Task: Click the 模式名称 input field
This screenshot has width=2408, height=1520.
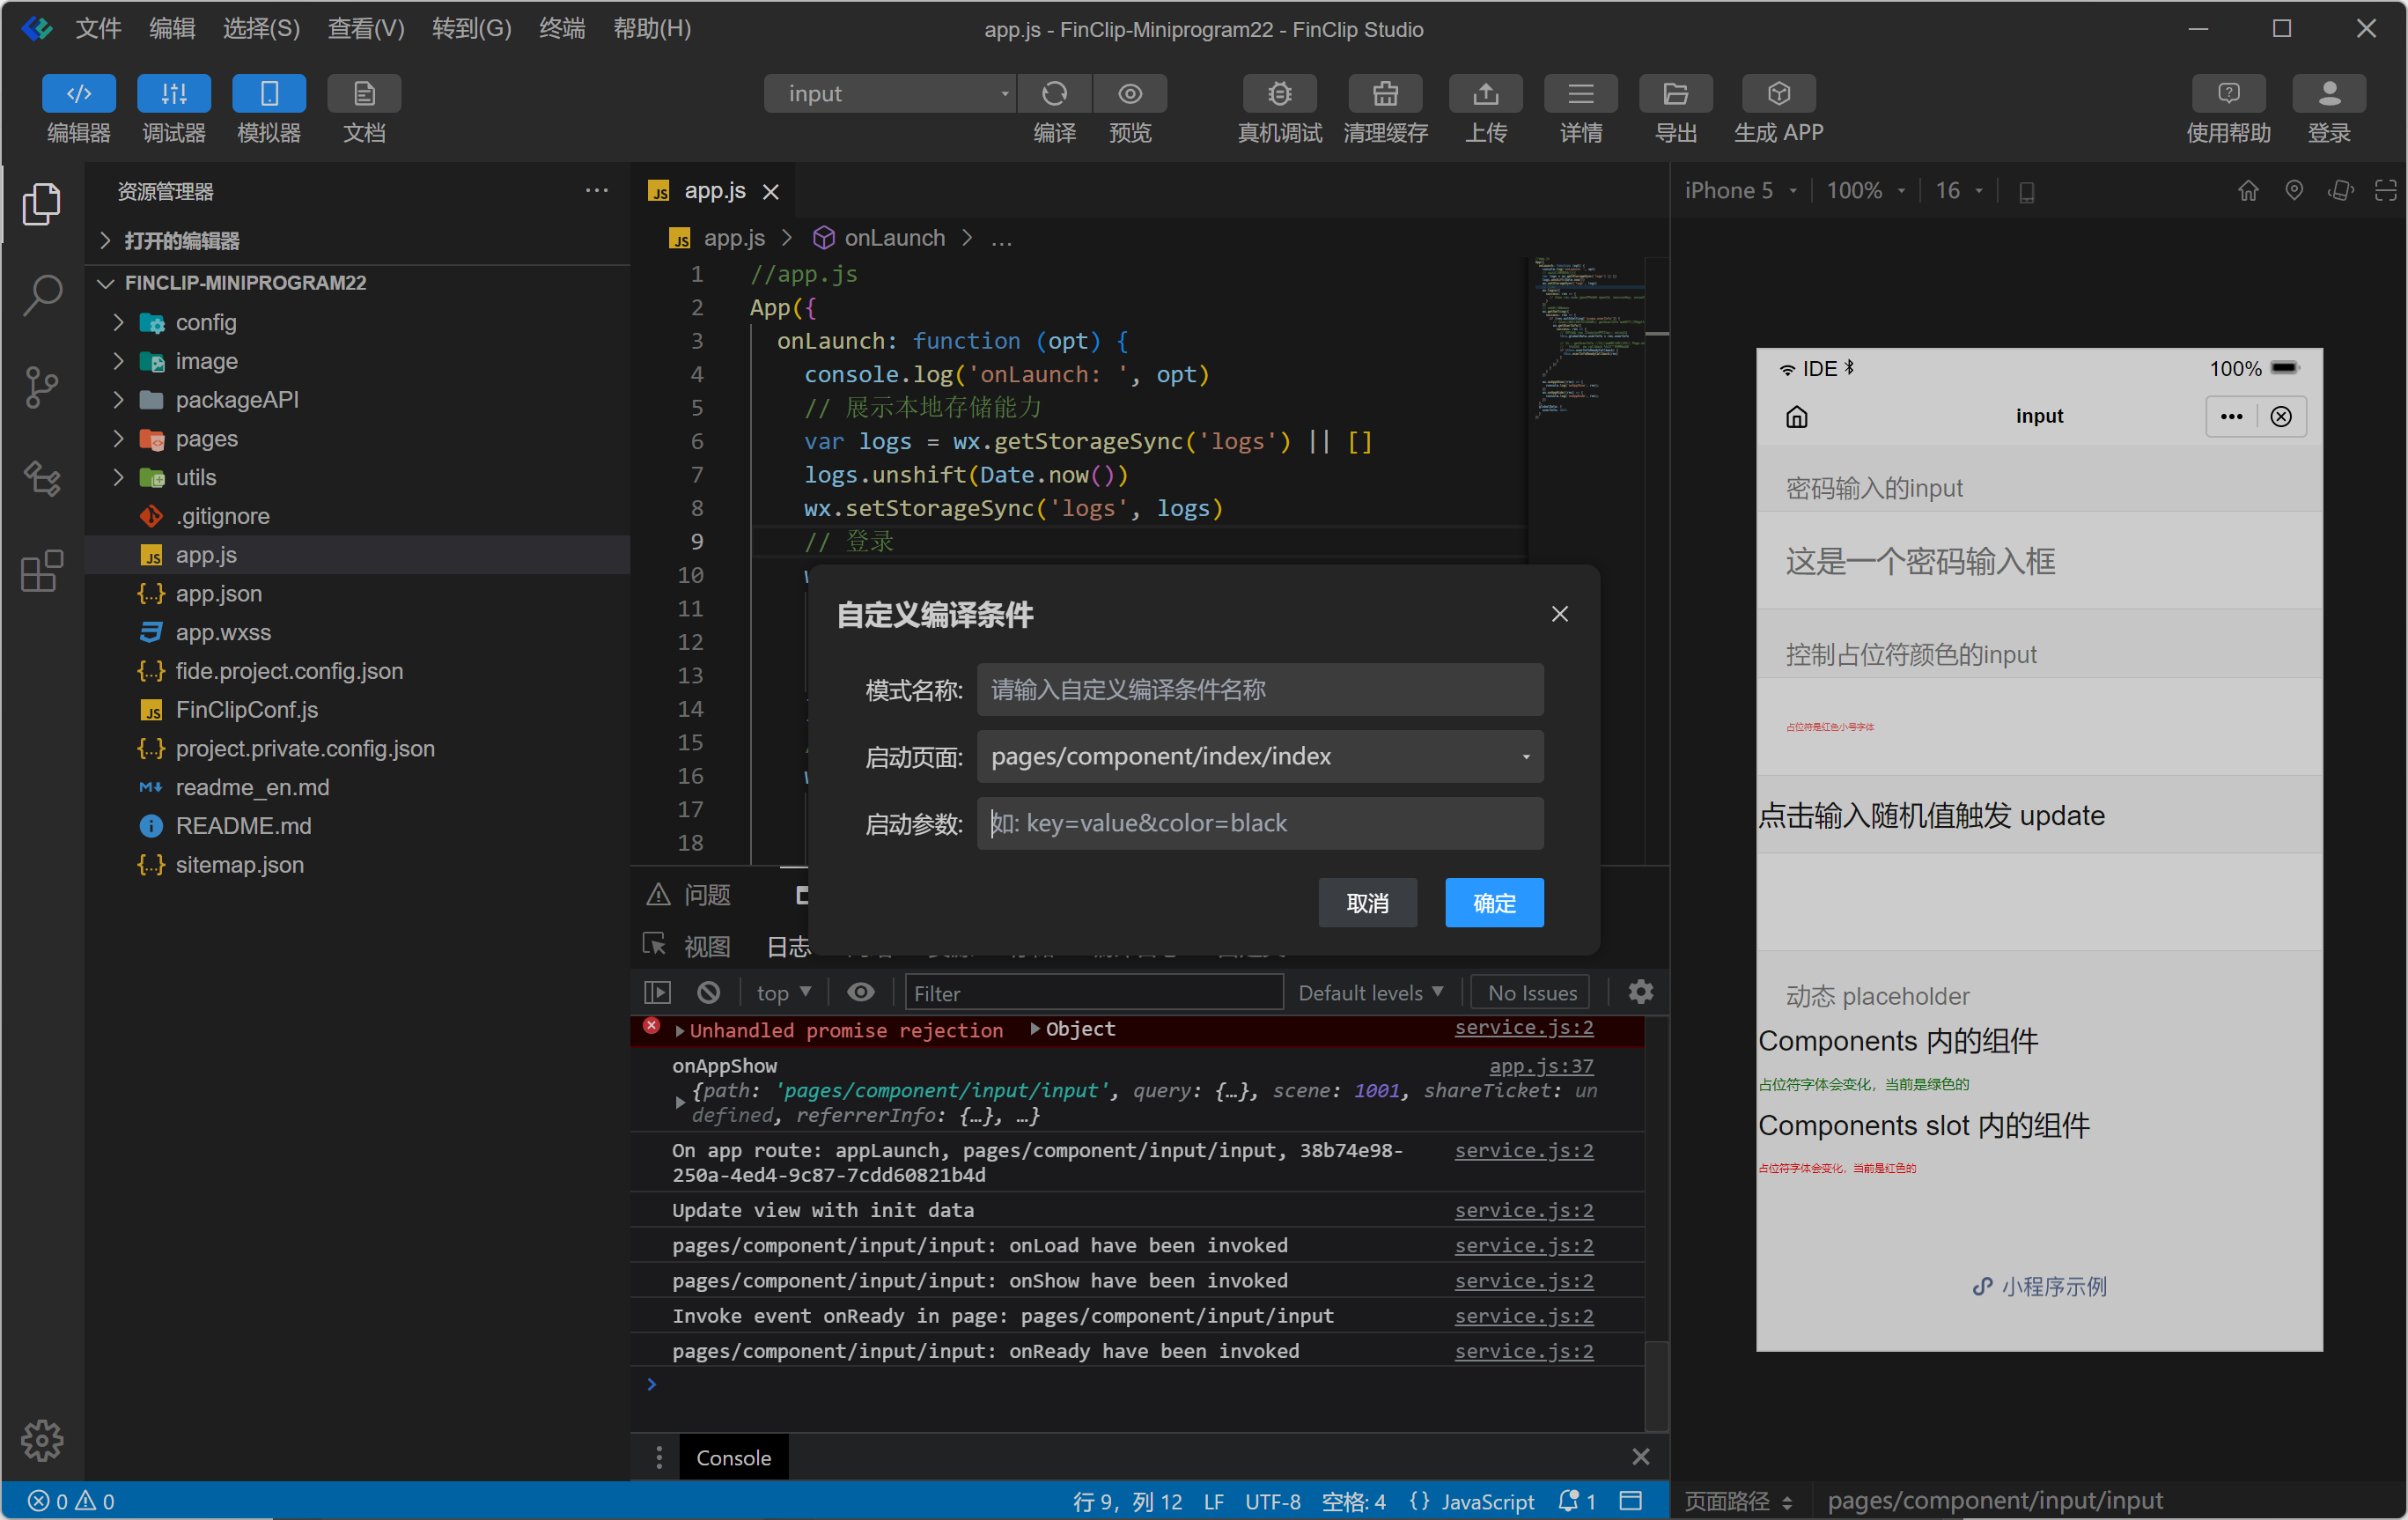Action: (1259, 690)
